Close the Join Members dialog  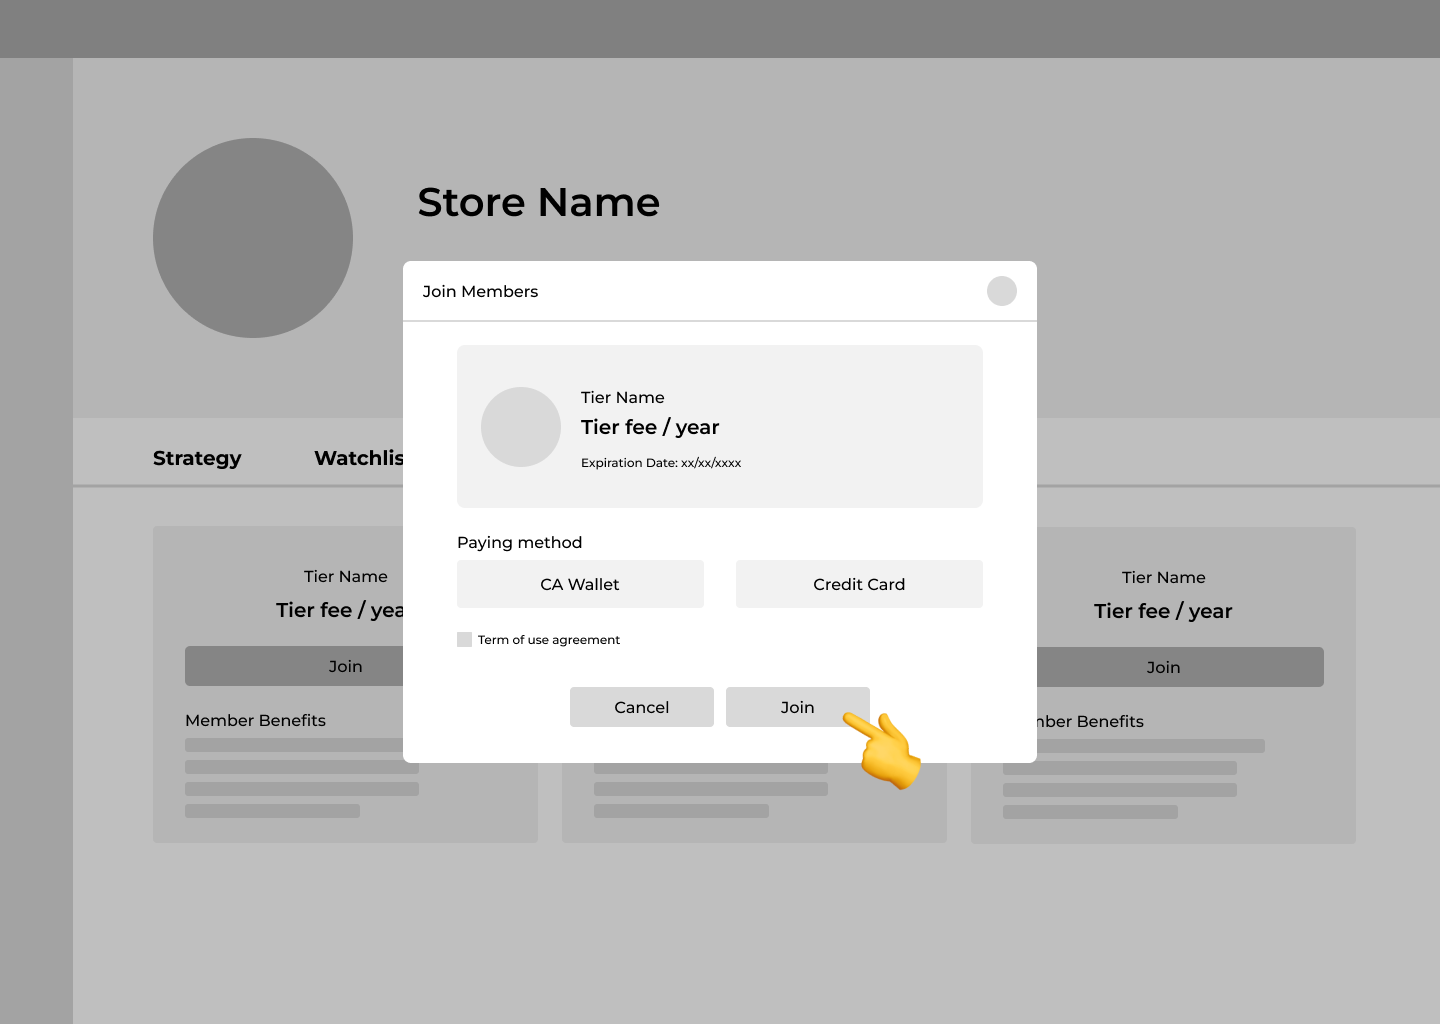[x=1001, y=291]
